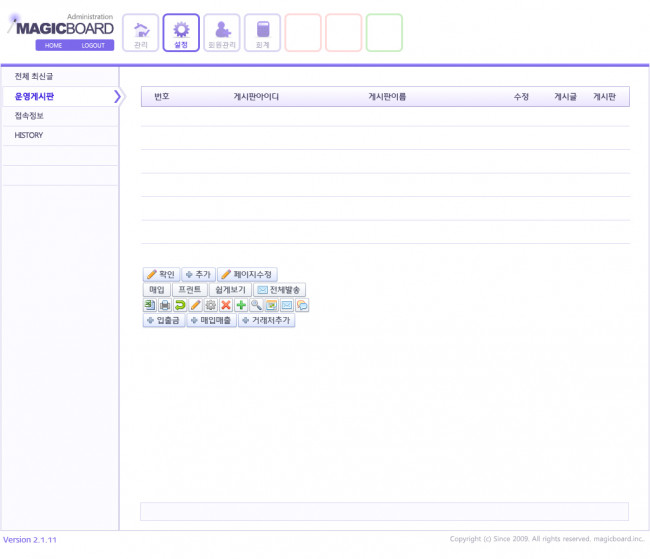Select 전체 최신글 in the sidebar
This screenshot has width=650, height=559.
click(35, 76)
